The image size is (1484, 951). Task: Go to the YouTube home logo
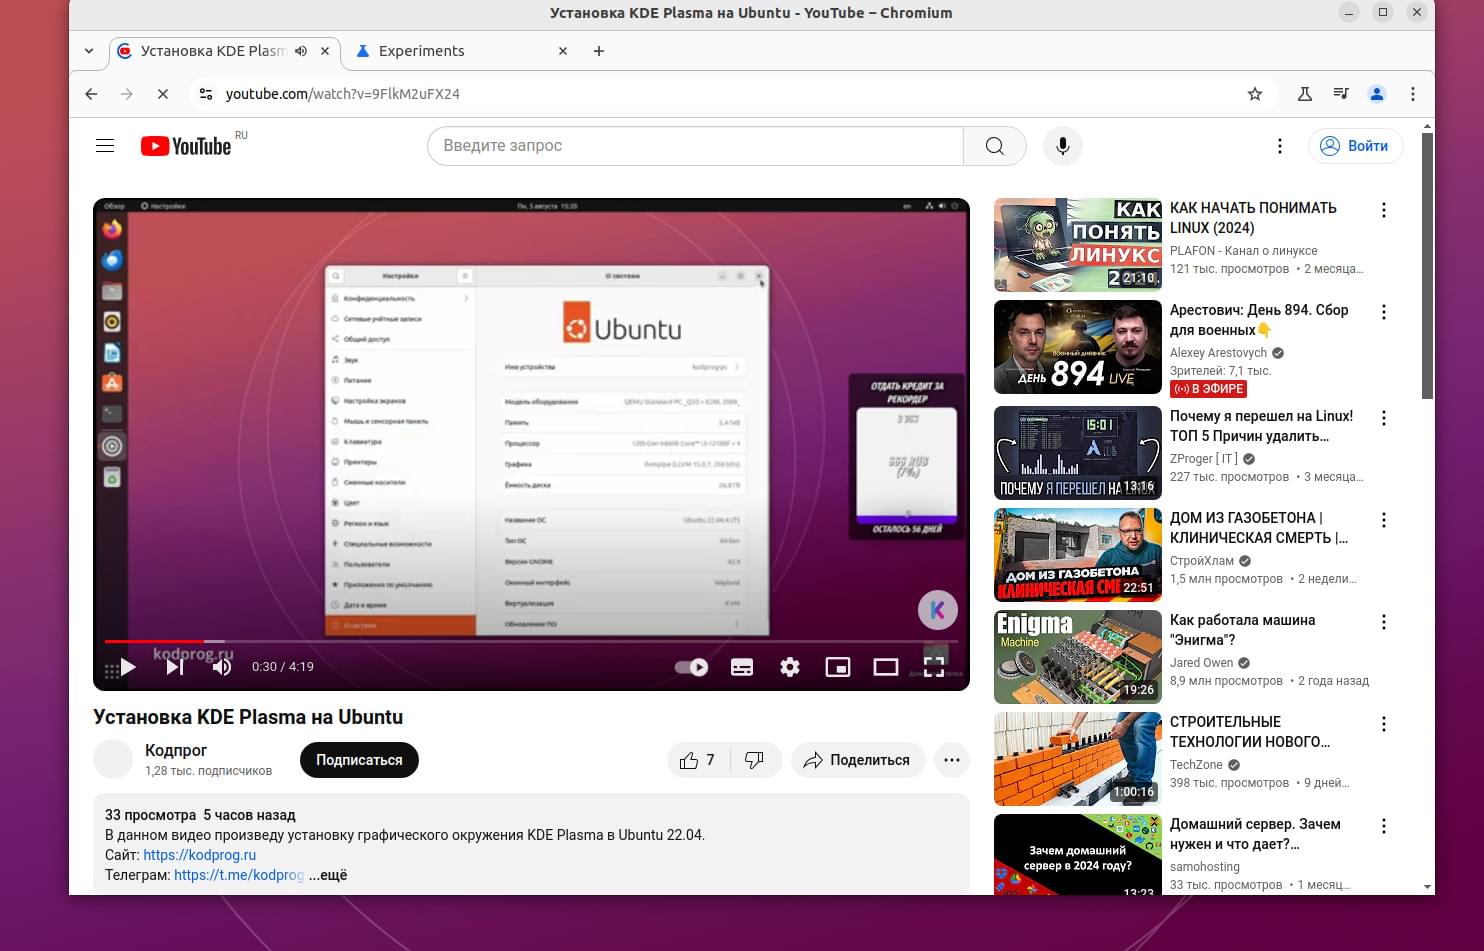(186, 146)
